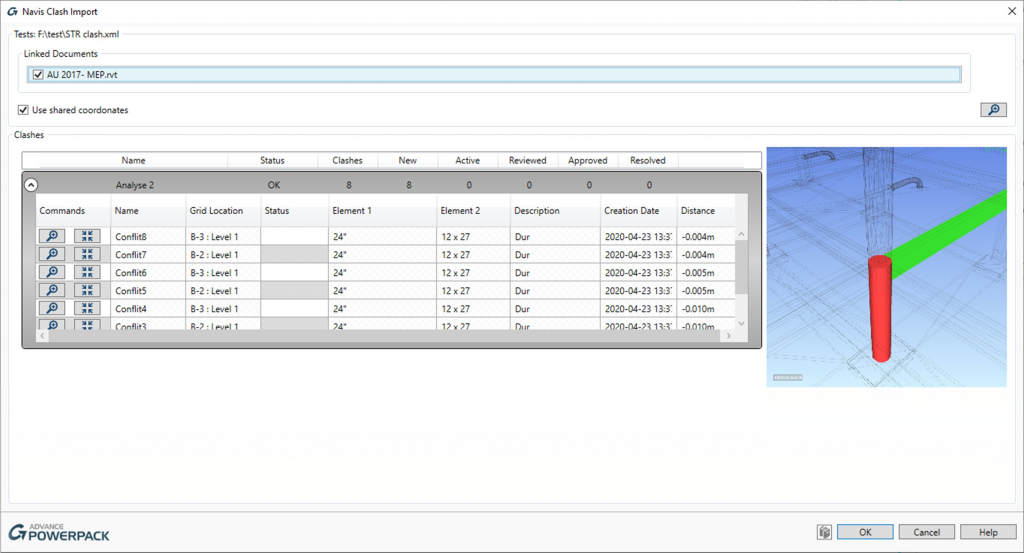
Task: Confirm import with OK button
Action: click(865, 532)
